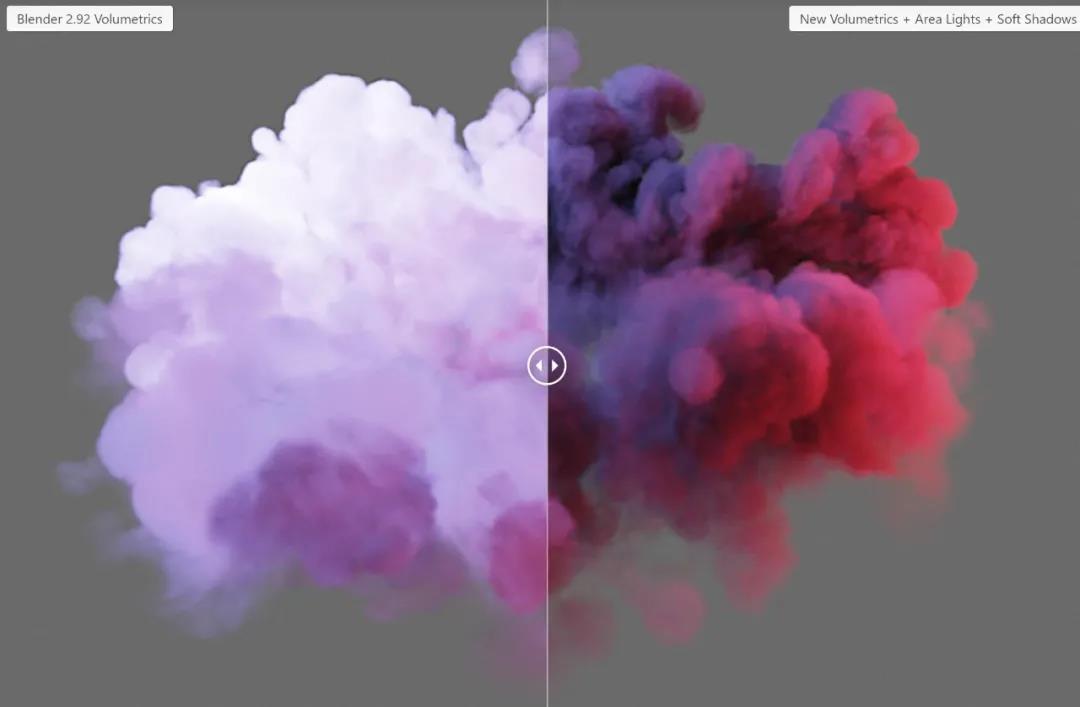Click "Soft Shadows" text in the right label
The height and width of the screenshot is (707, 1080).
click(x=1036, y=19)
